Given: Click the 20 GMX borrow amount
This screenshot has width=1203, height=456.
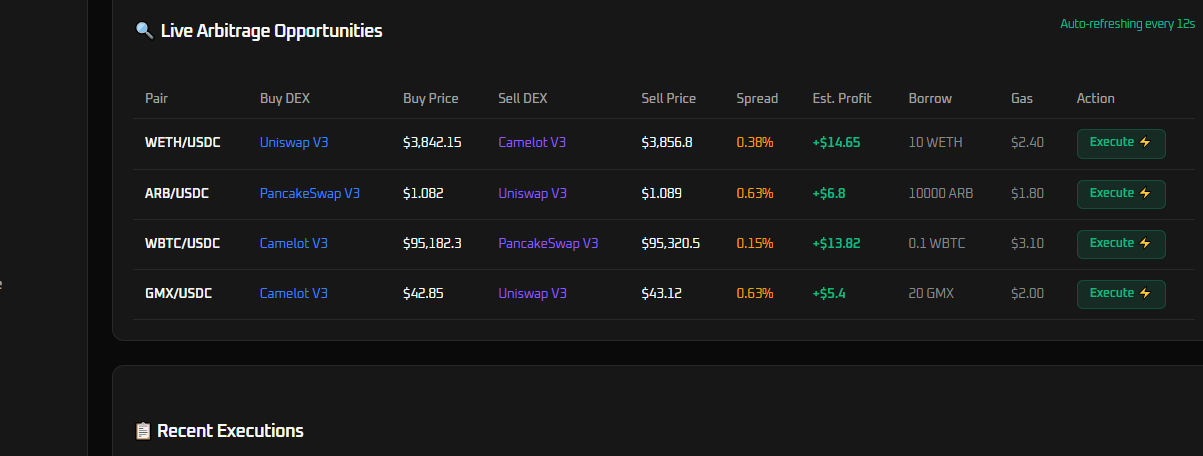Looking at the screenshot, I should tap(932, 293).
